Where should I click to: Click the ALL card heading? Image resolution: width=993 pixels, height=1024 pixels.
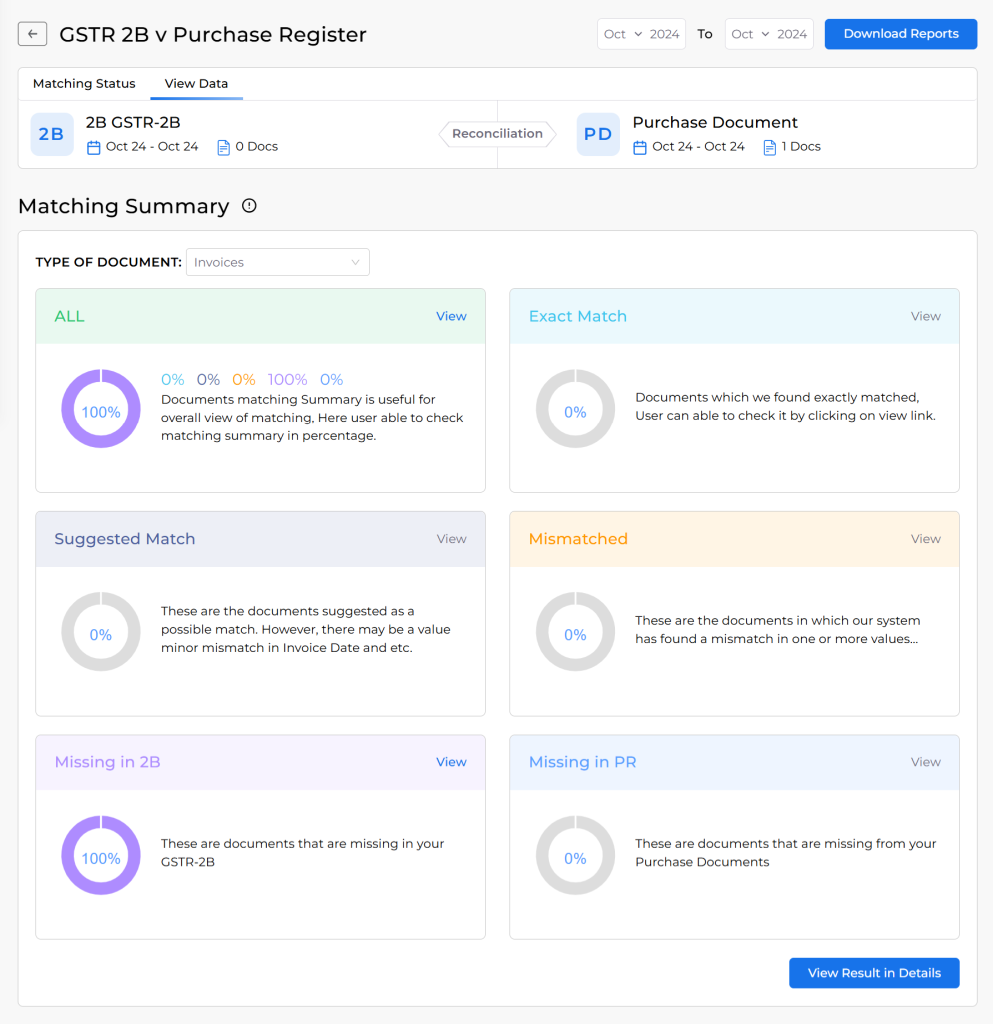pyautogui.click(x=70, y=316)
